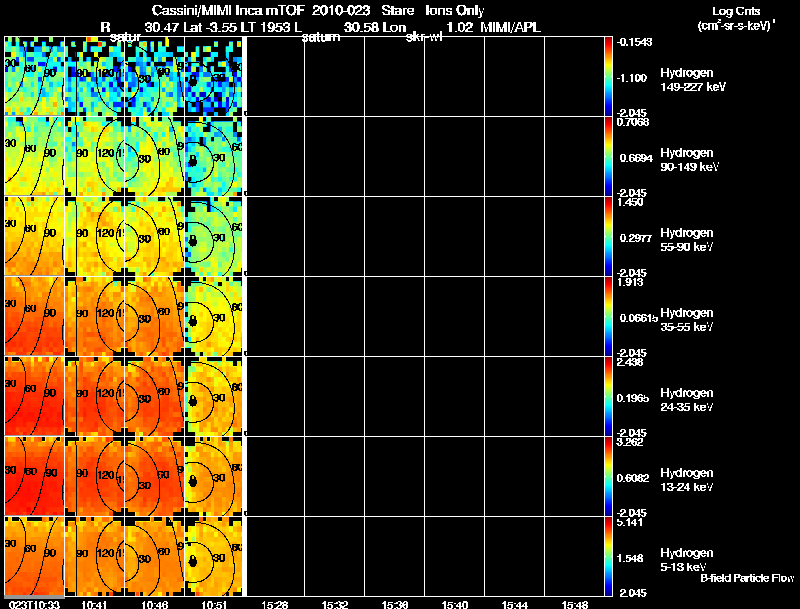800x609 pixels.
Task: Click the Hydrogen 5-13 keV channel label
Action: point(686,560)
